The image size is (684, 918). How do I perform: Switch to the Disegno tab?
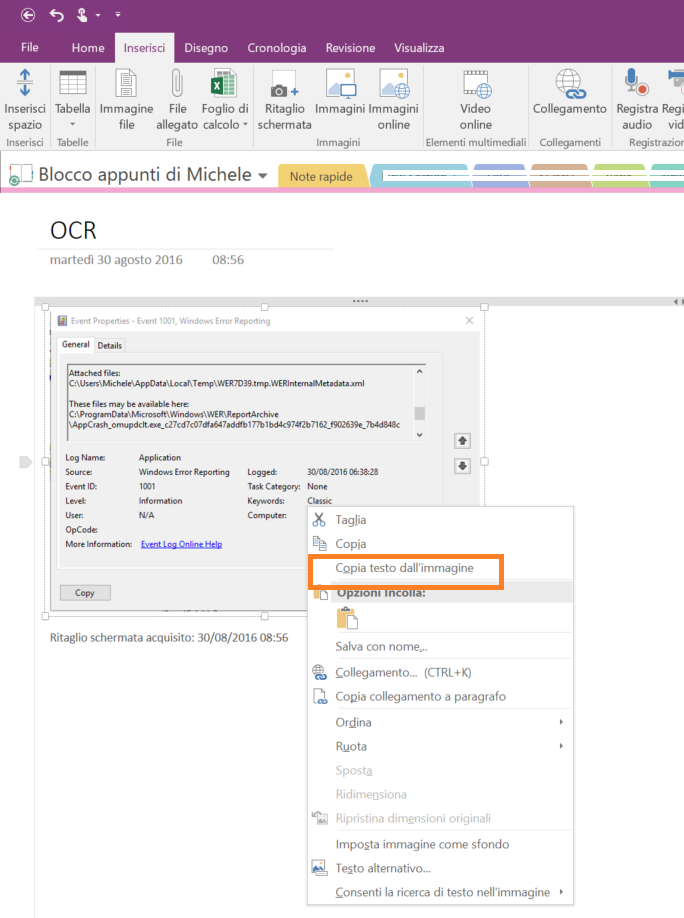coord(206,48)
